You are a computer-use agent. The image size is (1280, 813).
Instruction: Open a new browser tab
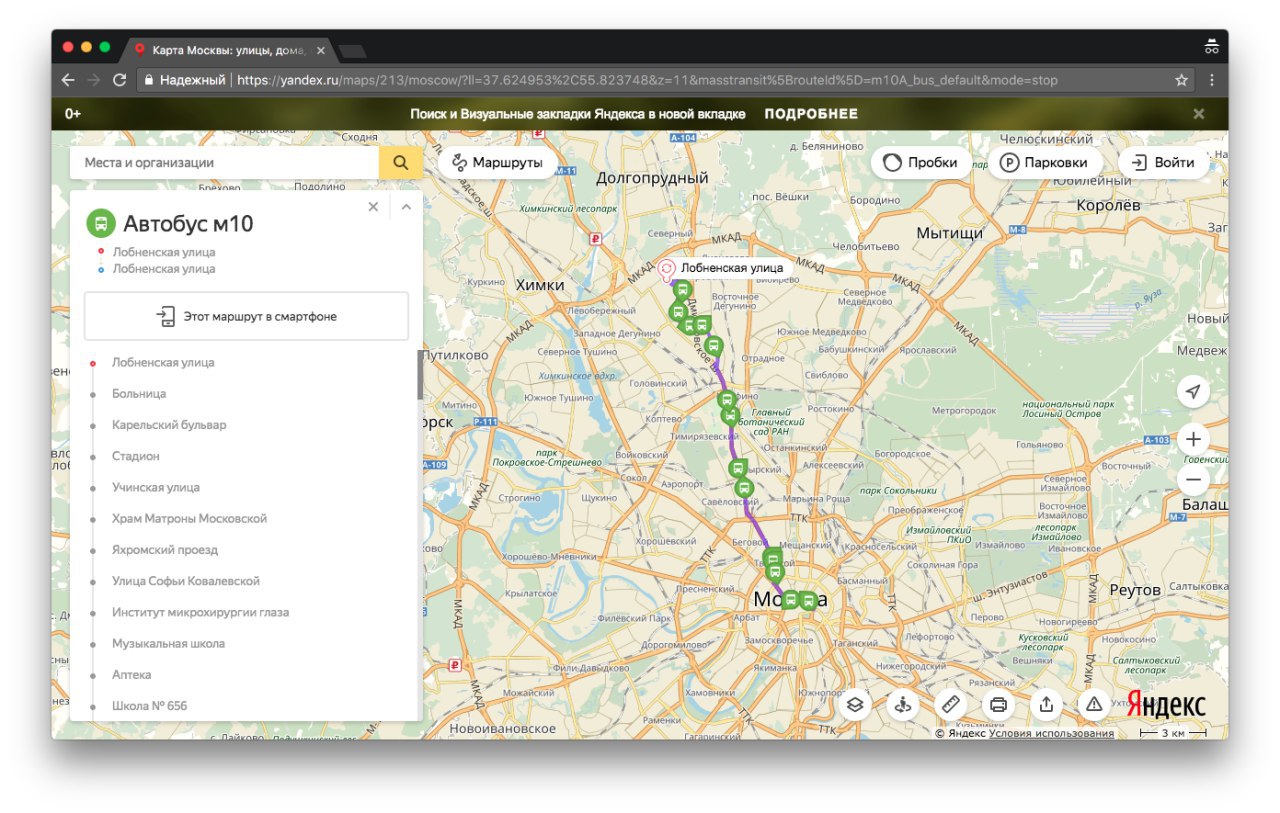pos(352,50)
